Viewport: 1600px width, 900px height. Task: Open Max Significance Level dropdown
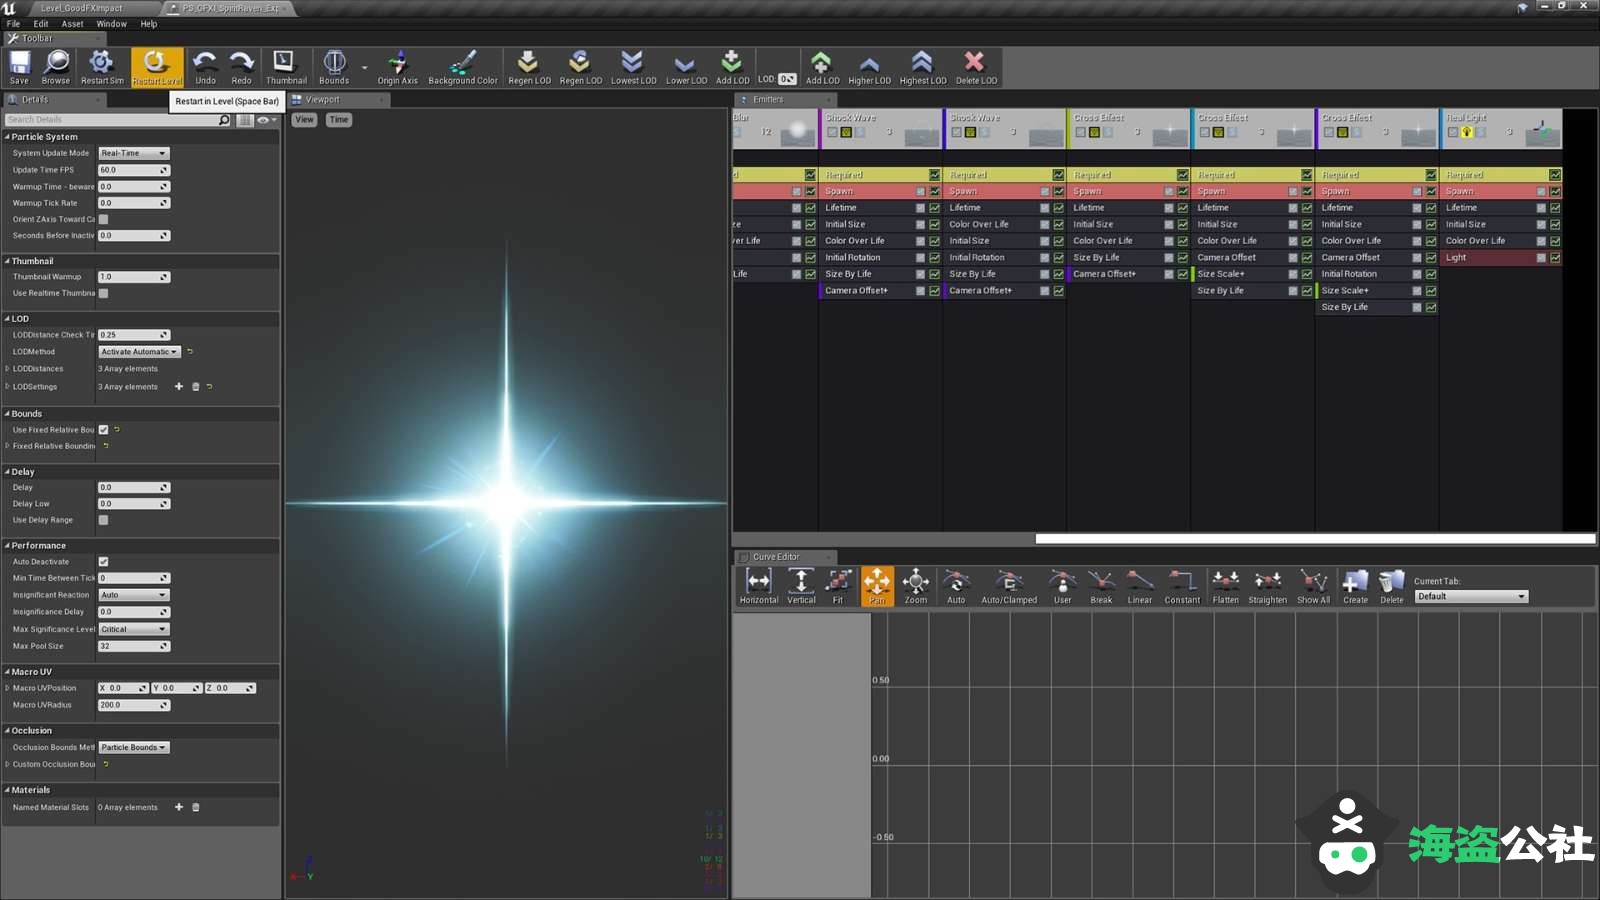[x=133, y=629]
